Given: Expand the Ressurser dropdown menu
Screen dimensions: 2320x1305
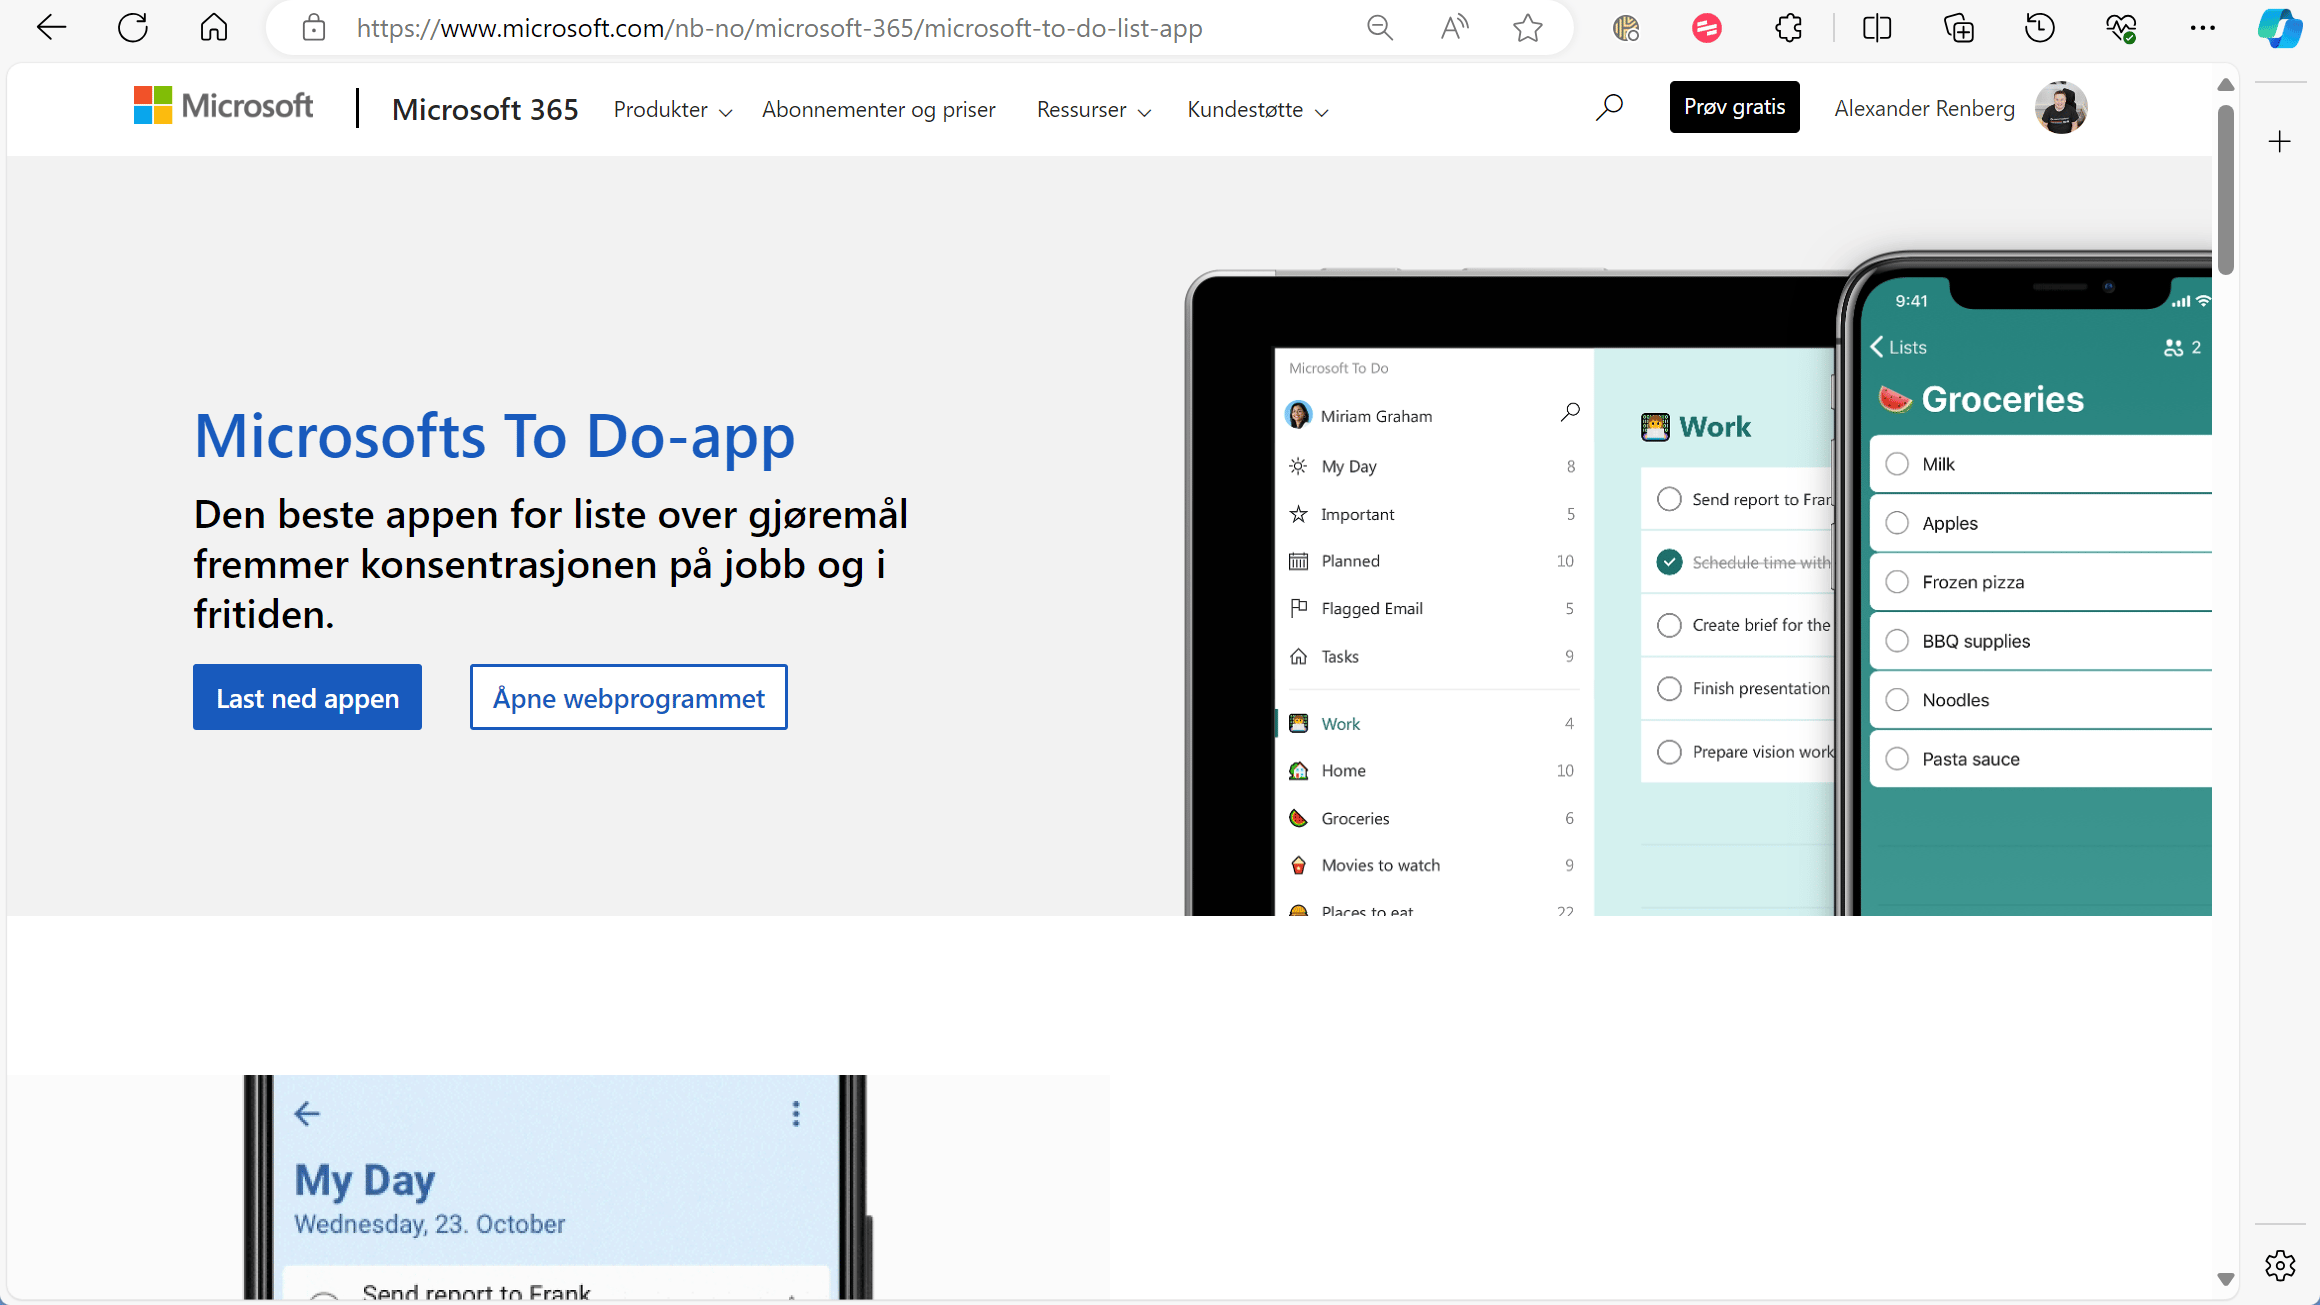Looking at the screenshot, I should point(1091,108).
